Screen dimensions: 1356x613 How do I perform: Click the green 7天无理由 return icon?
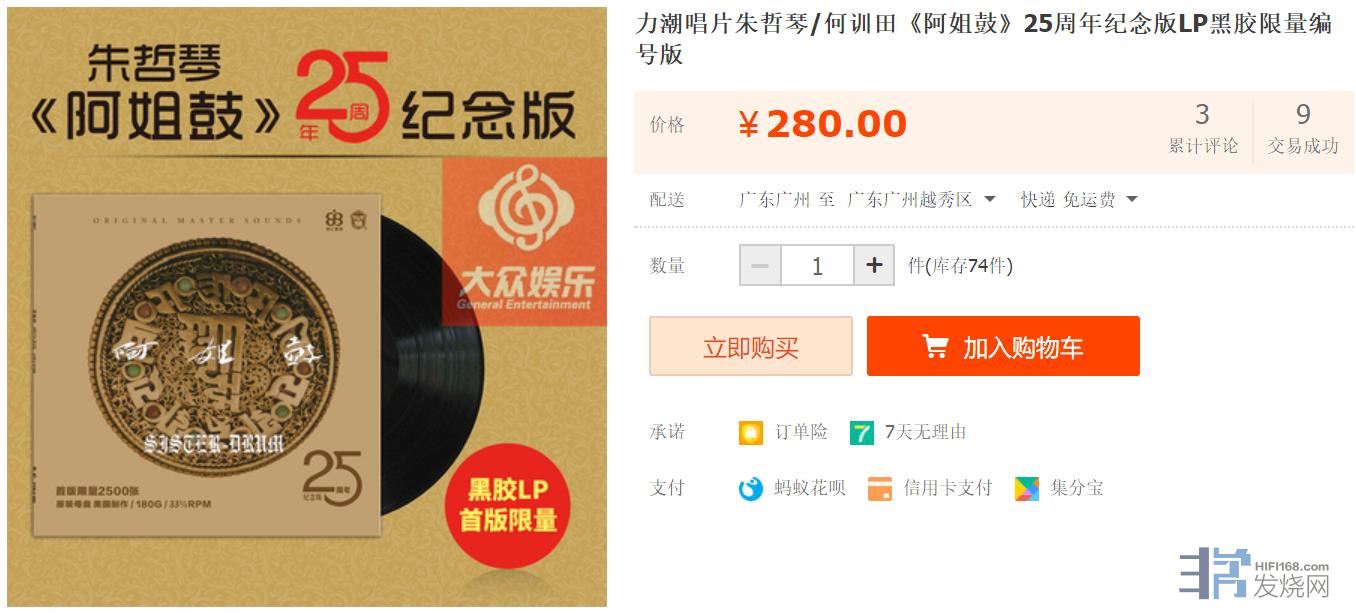861,433
